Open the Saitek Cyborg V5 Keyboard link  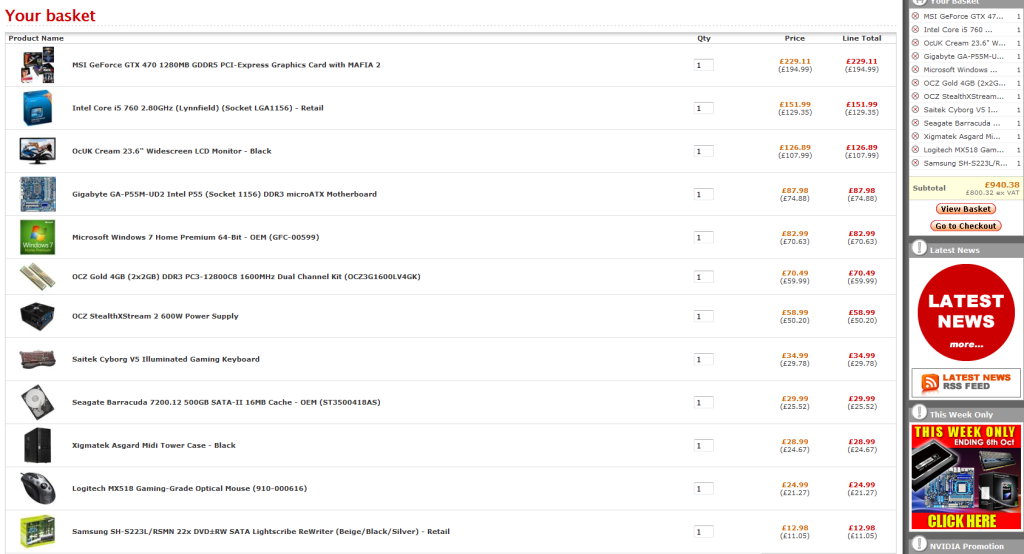tap(165, 359)
